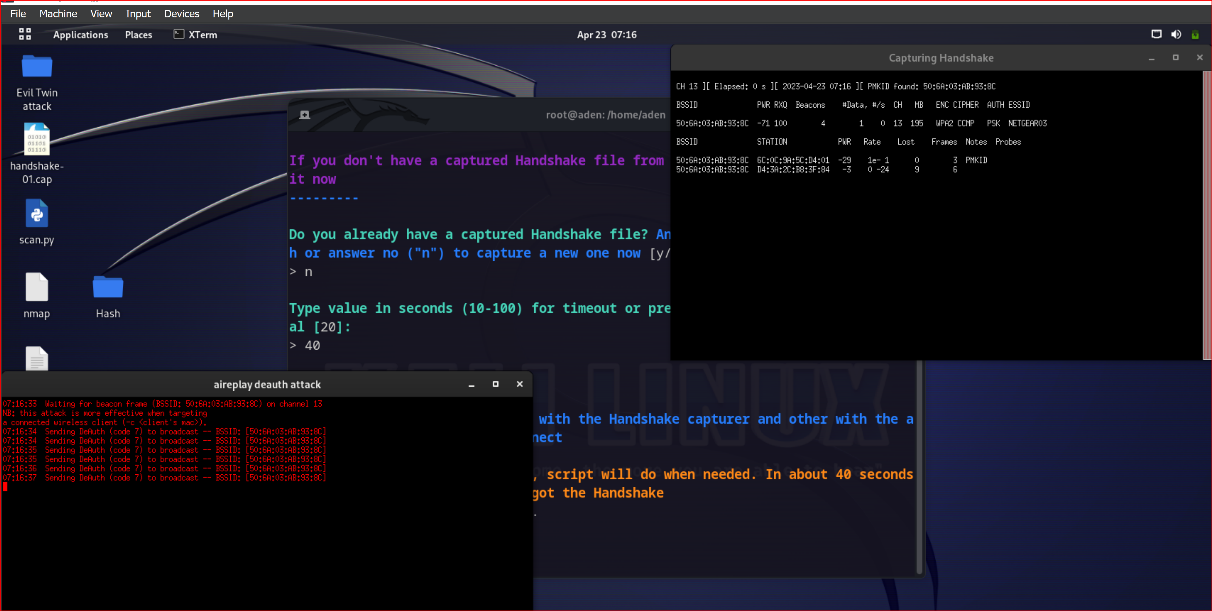Click the PSK auth value
1212x611 pixels.
[993, 123]
